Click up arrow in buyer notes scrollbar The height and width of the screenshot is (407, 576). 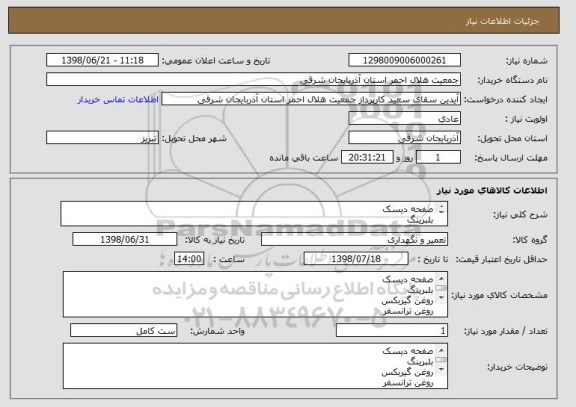click(x=441, y=350)
